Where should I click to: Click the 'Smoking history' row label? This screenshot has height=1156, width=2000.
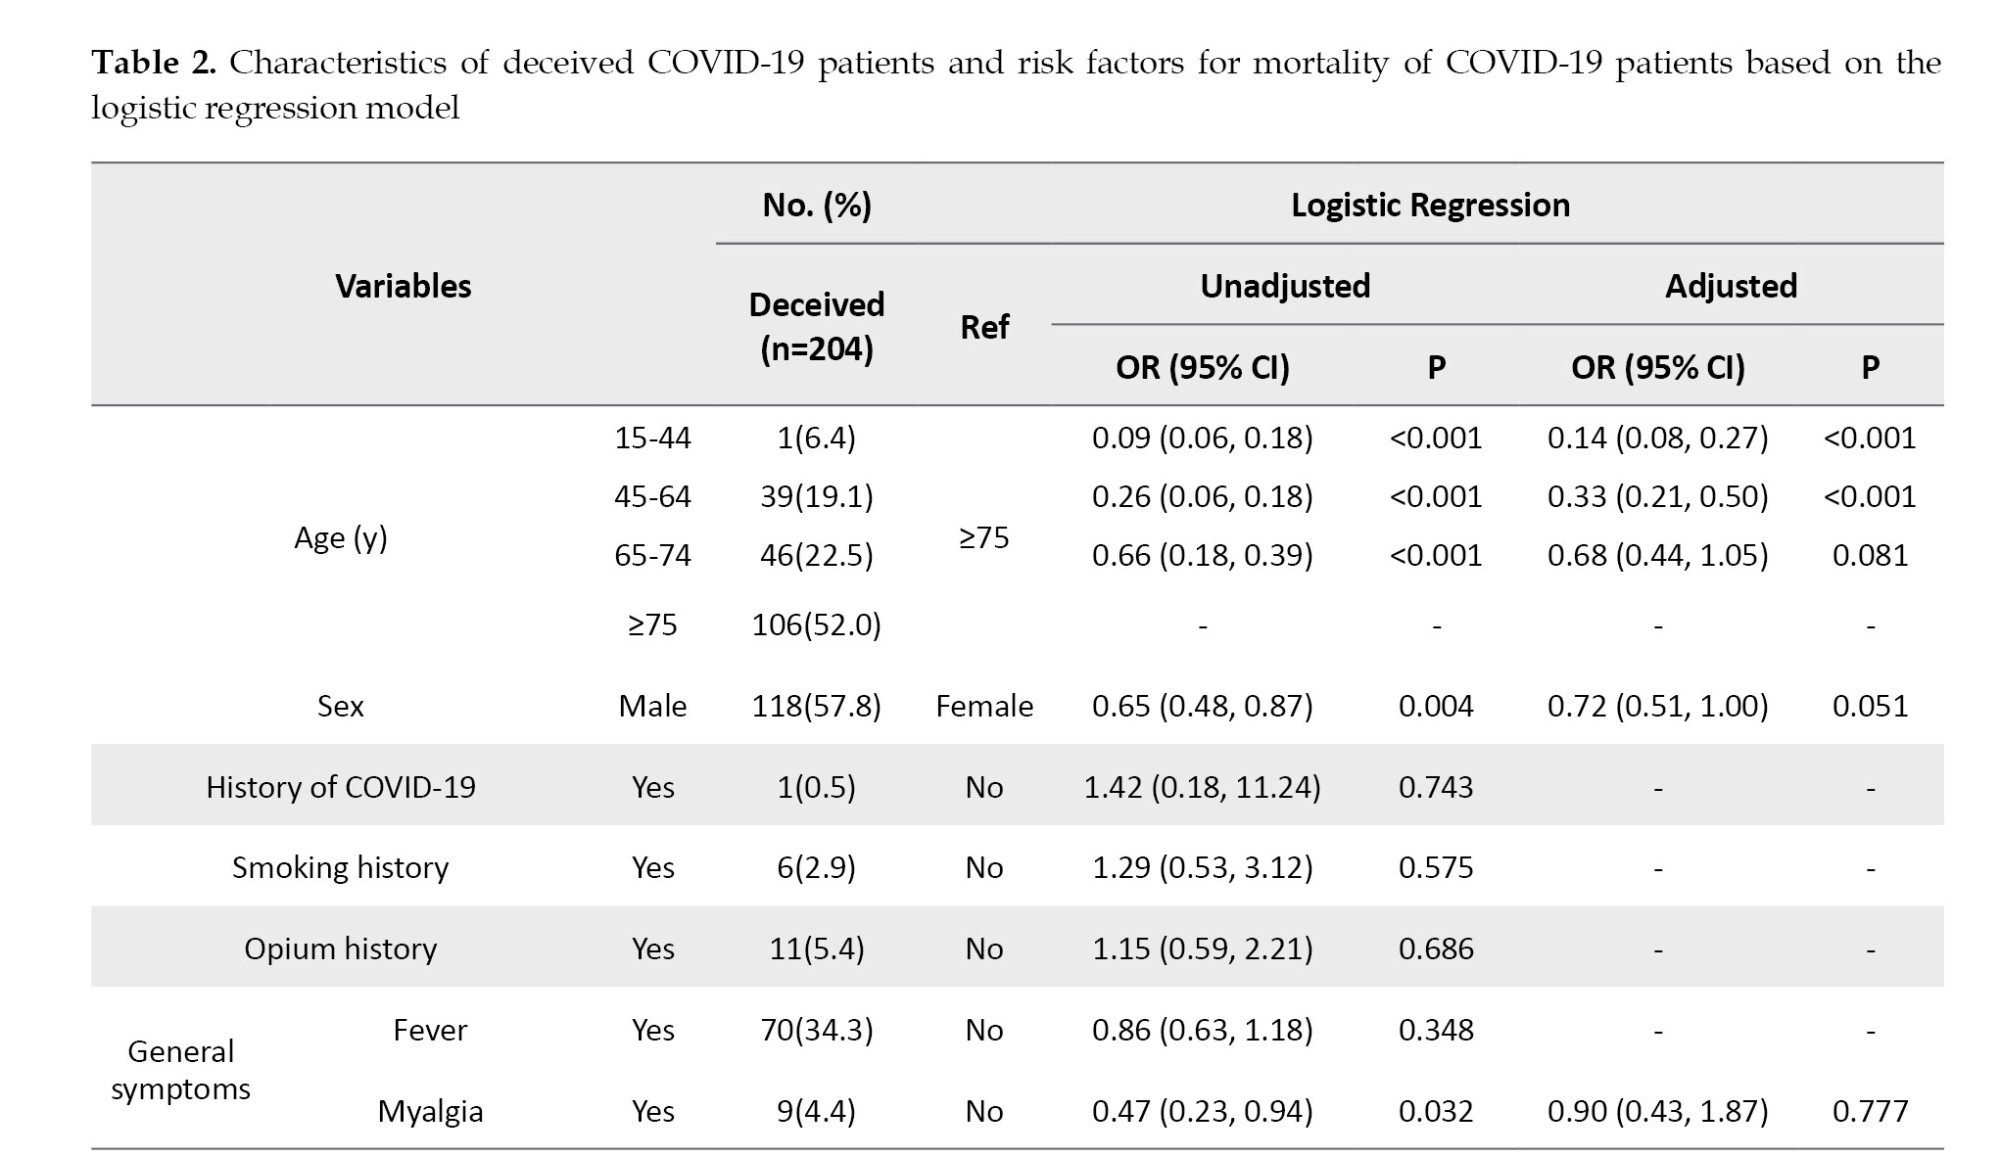click(x=340, y=867)
